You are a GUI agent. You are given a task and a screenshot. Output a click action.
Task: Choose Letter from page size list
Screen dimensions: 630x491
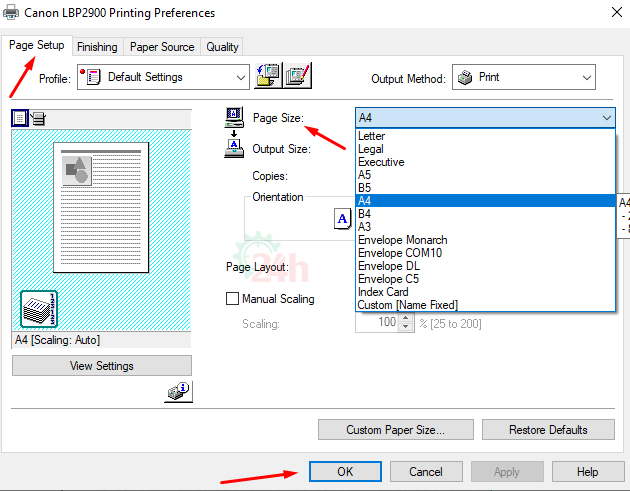click(x=485, y=136)
